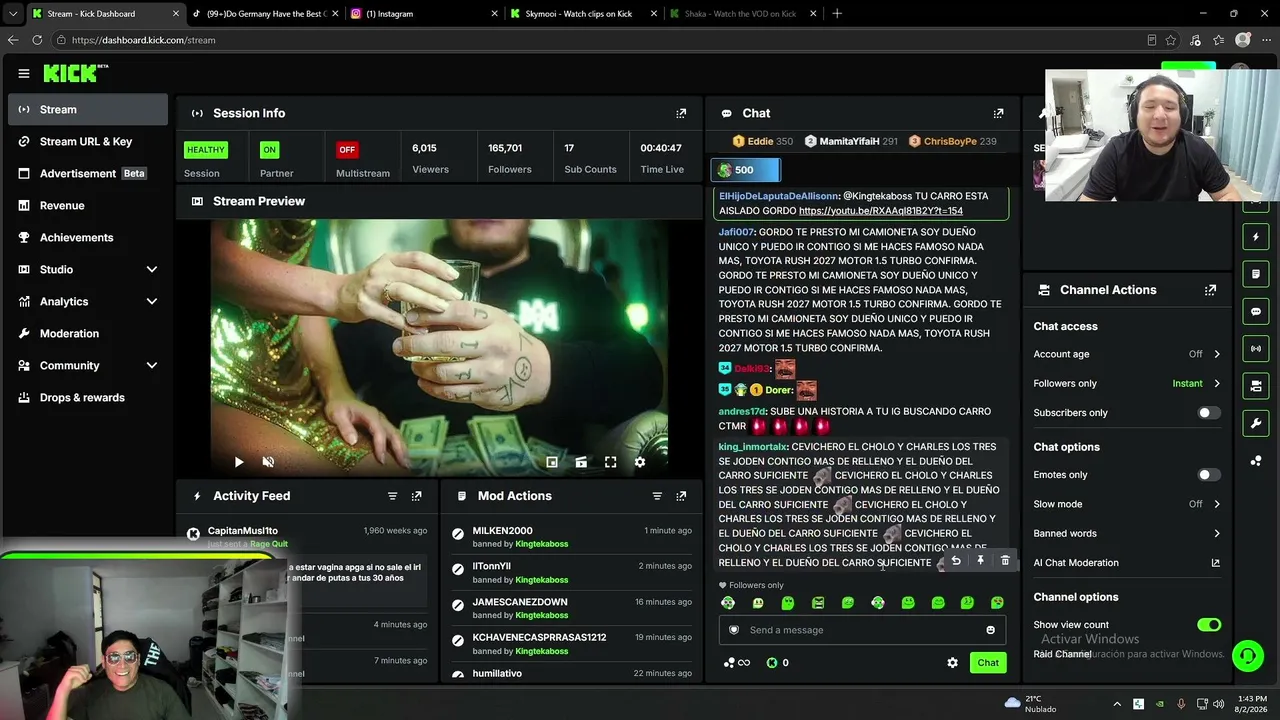Reload the page in the browser
Image resolution: width=1280 pixels, height=720 pixels.
[37, 40]
